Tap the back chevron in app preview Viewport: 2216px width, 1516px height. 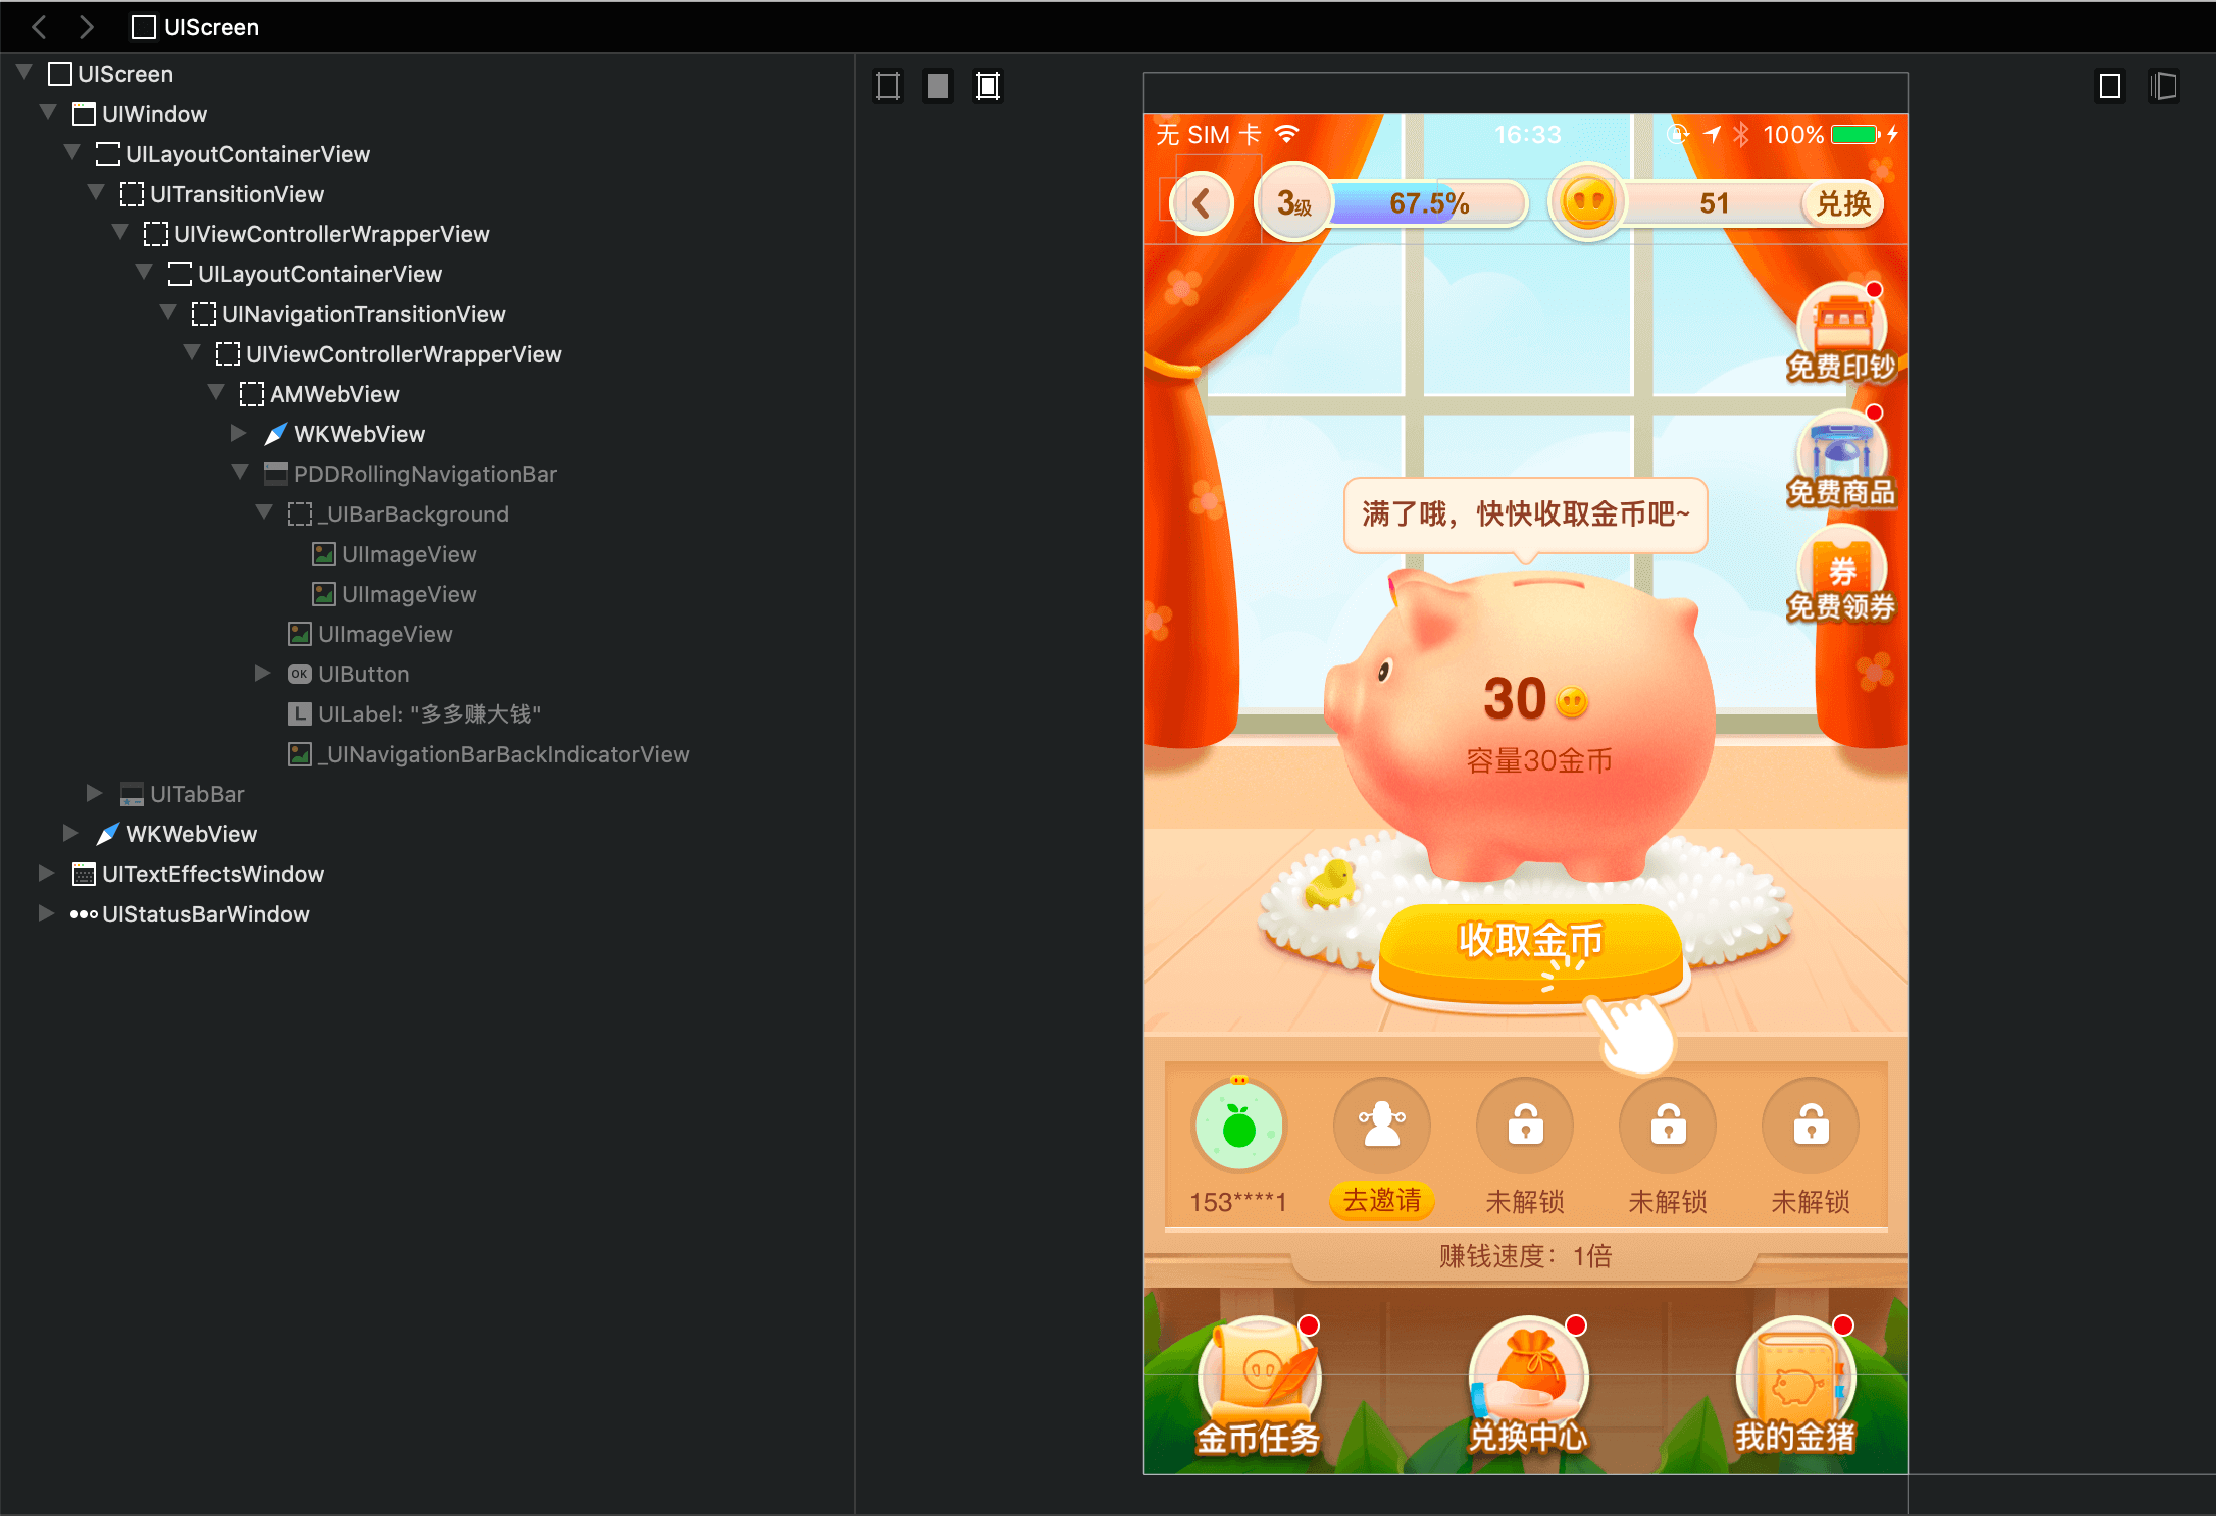click(1202, 204)
